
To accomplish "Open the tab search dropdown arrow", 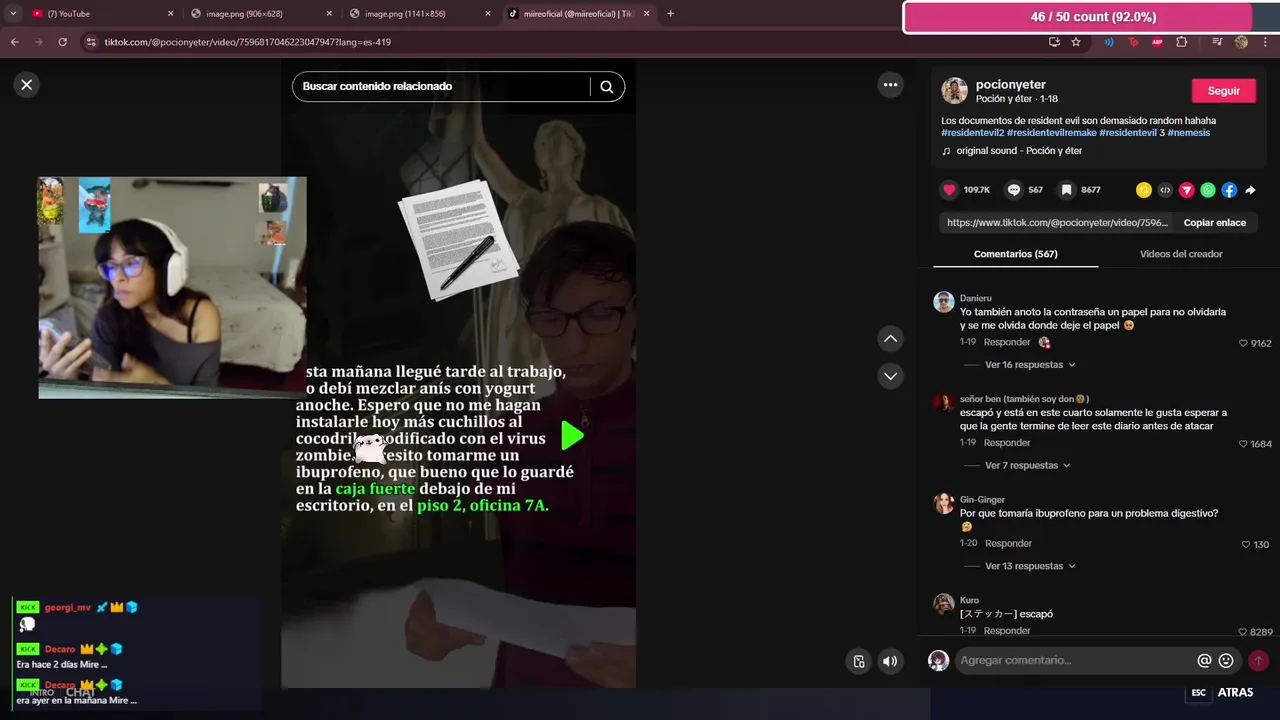I will tap(12, 14).
